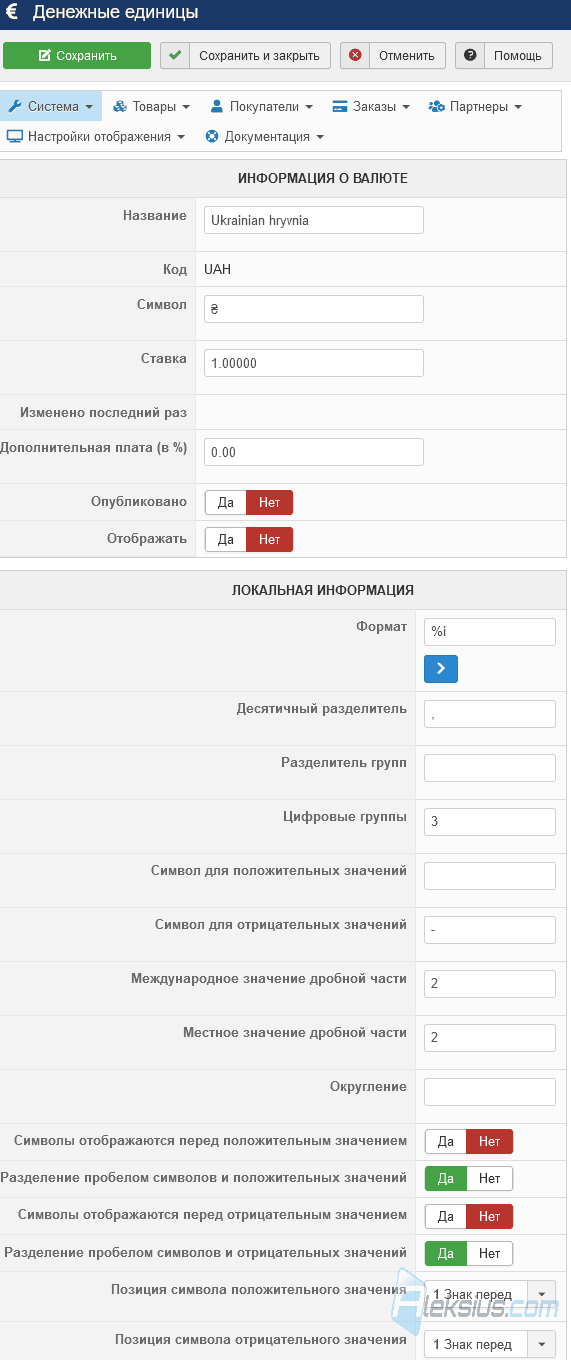Open the Покупатели menu
The width and height of the screenshot is (571, 1360).
click(x=262, y=106)
